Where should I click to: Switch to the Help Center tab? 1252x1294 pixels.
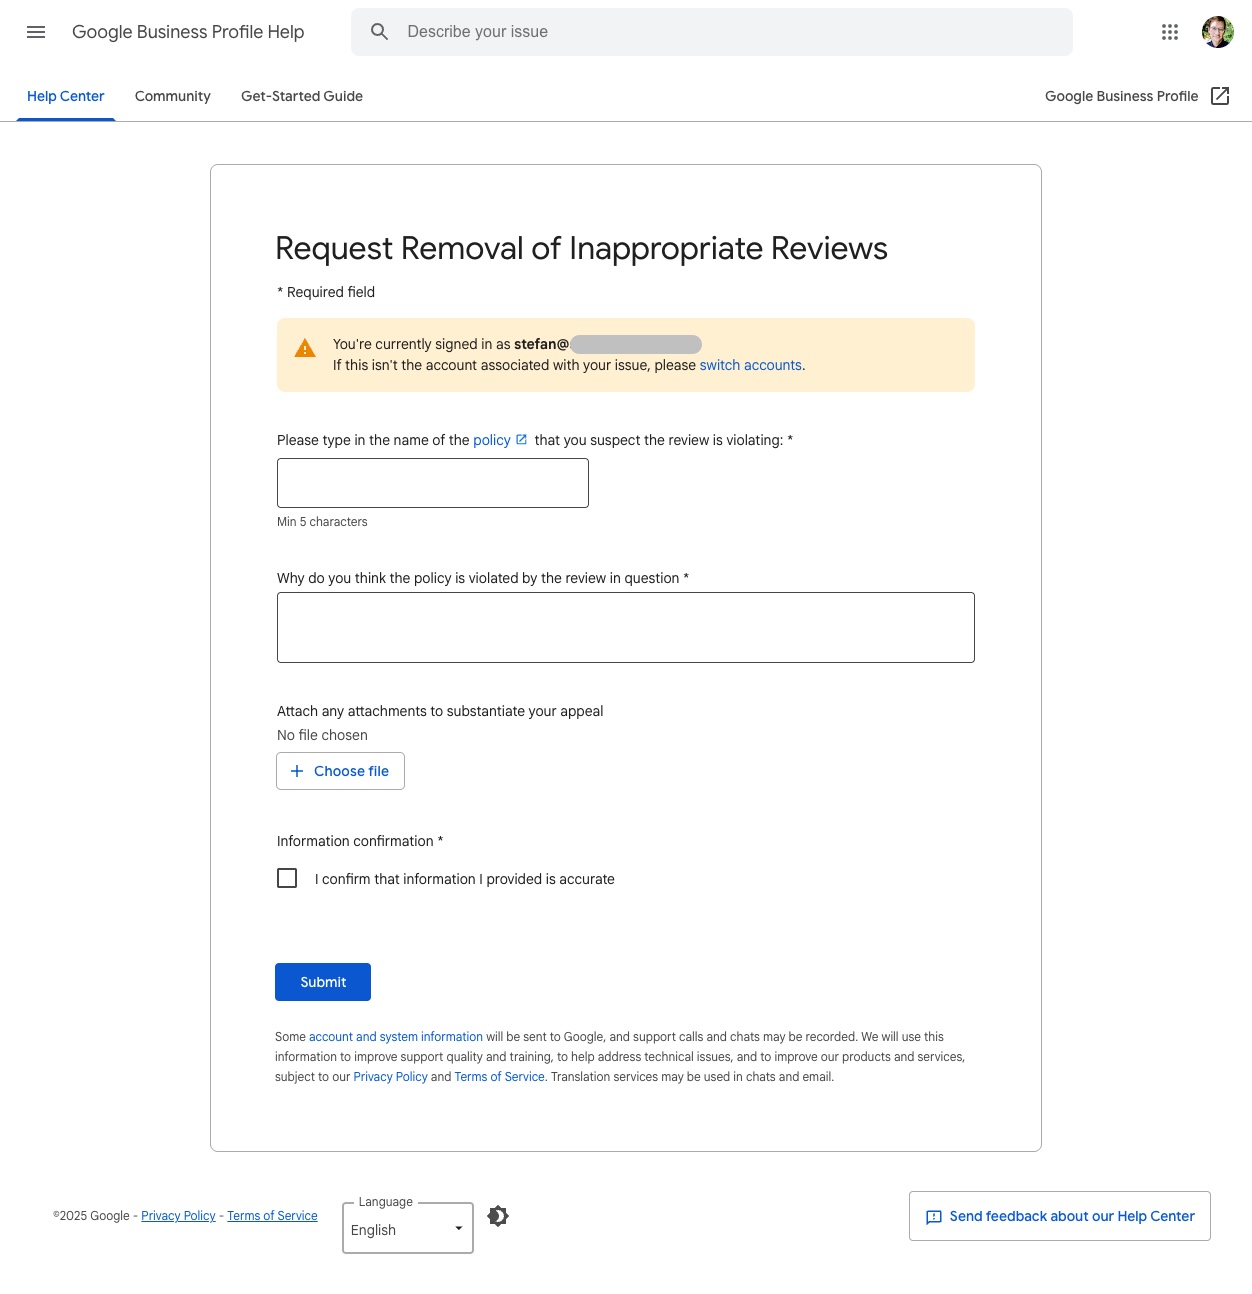click(66, 96)
